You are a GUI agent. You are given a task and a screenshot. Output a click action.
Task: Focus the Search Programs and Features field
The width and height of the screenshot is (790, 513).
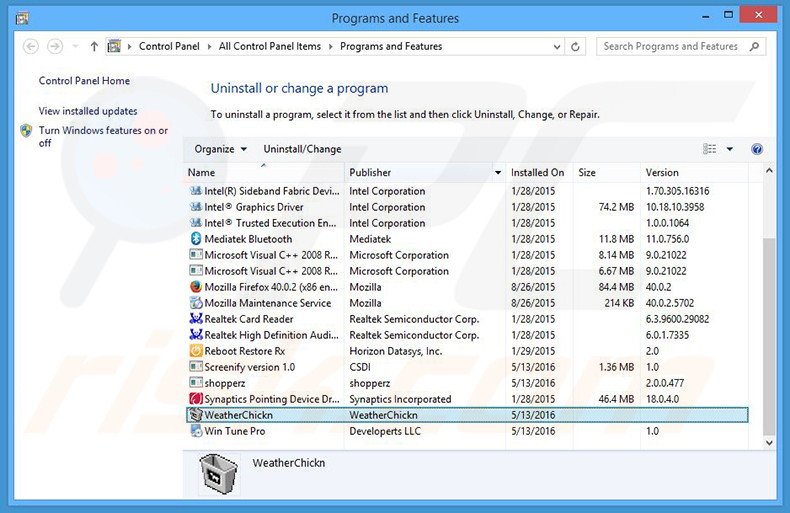[681, 46]
